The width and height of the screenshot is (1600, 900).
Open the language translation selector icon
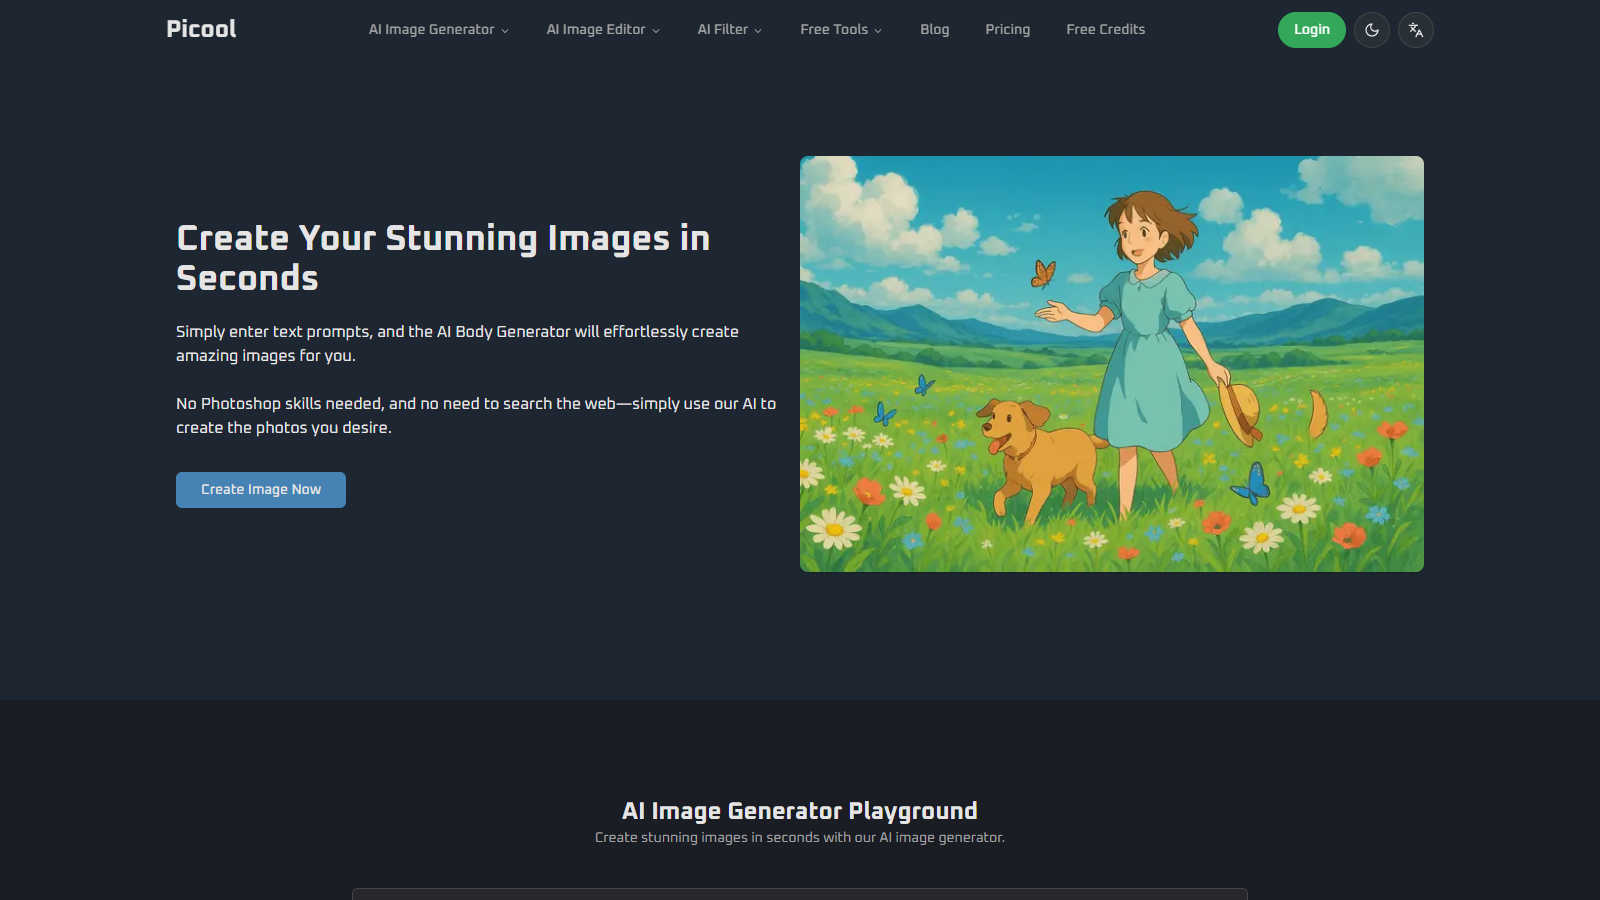[x=1416, y=30]
